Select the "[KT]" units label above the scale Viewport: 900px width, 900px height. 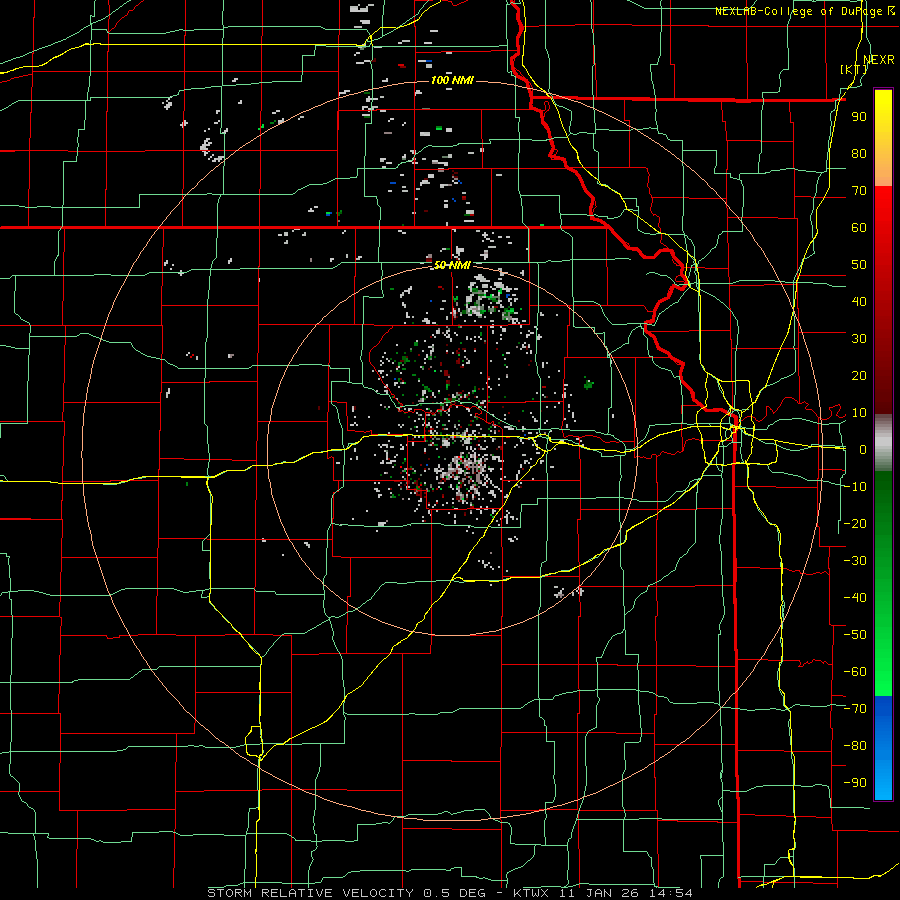[854, 69]
